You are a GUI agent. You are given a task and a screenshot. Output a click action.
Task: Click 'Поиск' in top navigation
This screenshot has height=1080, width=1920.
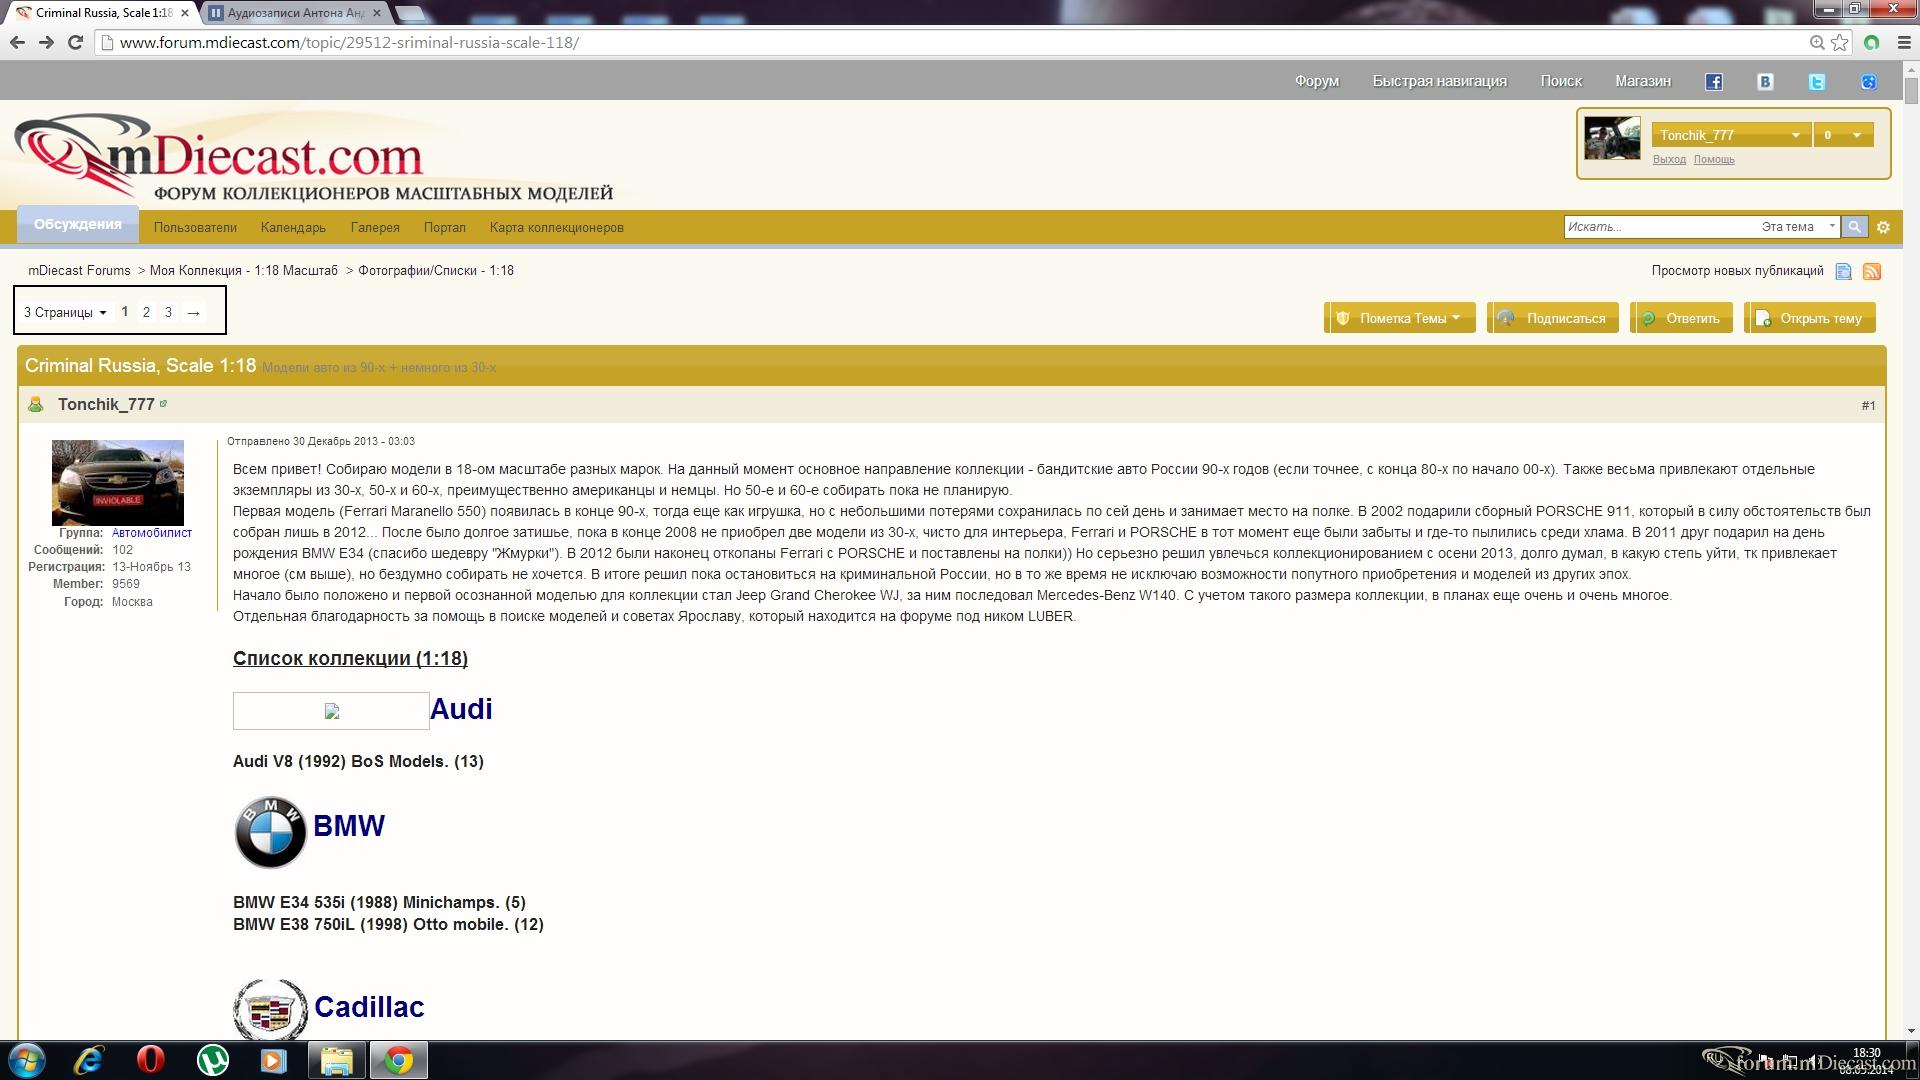(1561, 81)
